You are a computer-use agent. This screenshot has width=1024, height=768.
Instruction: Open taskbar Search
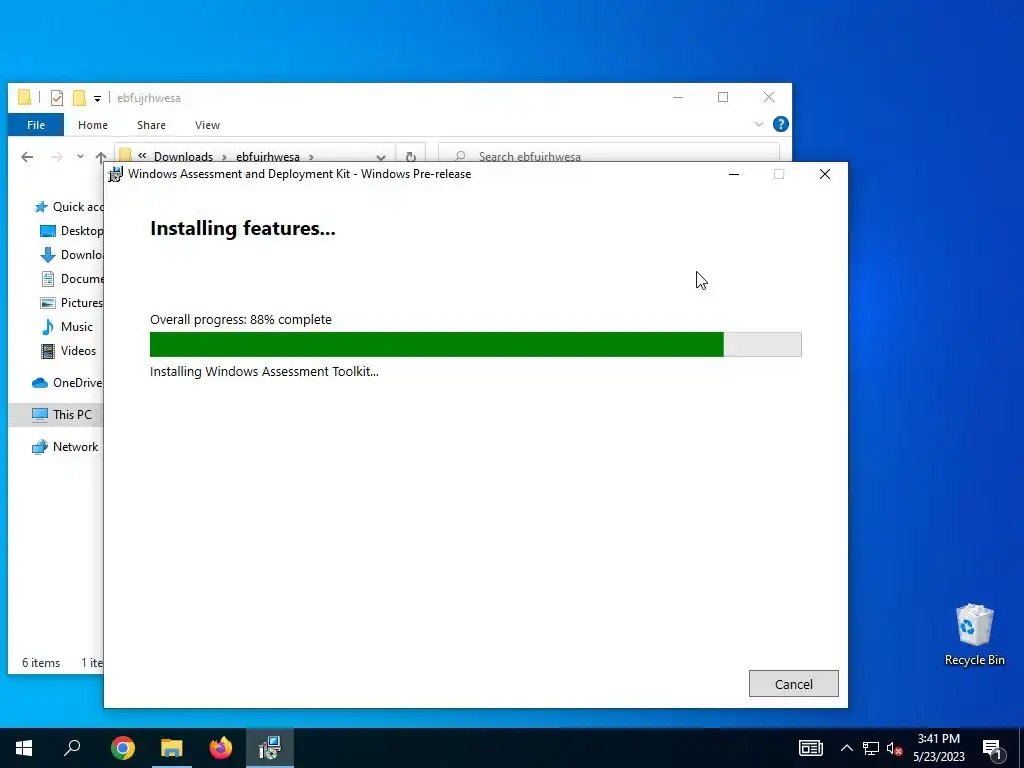(72, 748)
